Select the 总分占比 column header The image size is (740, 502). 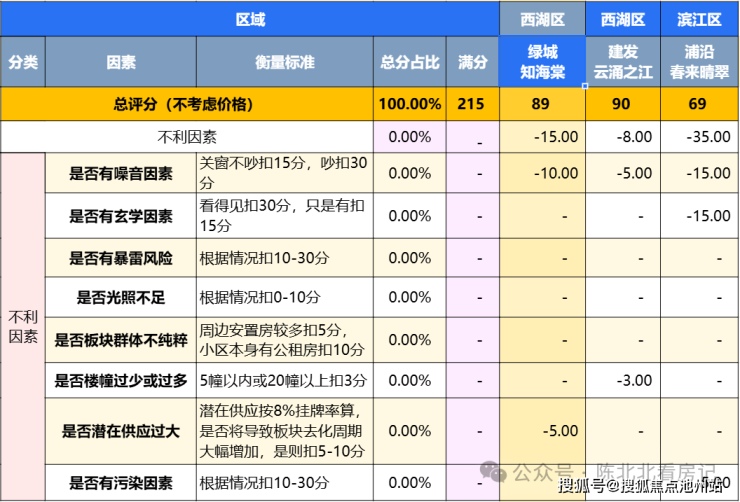pos(410,62)
